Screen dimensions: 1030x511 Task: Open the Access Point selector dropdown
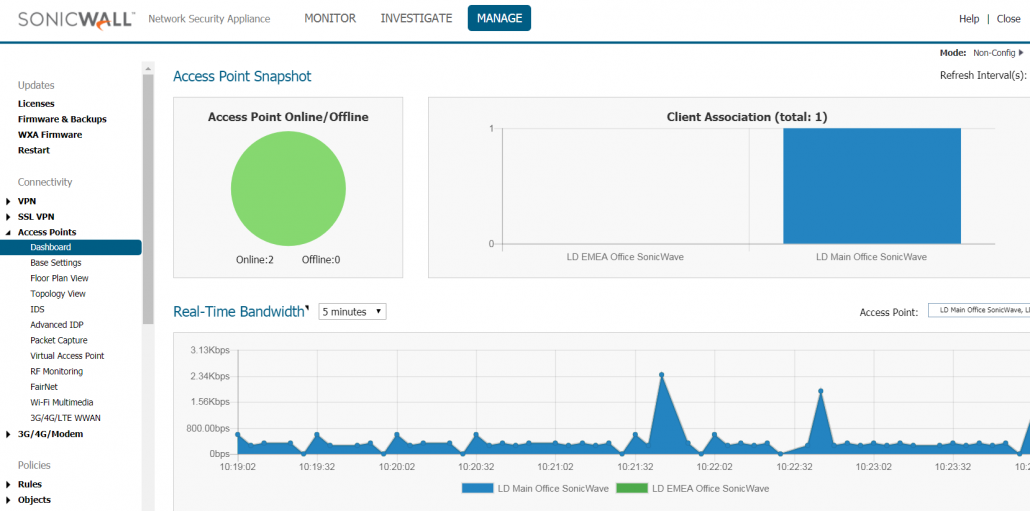point(978,310)
